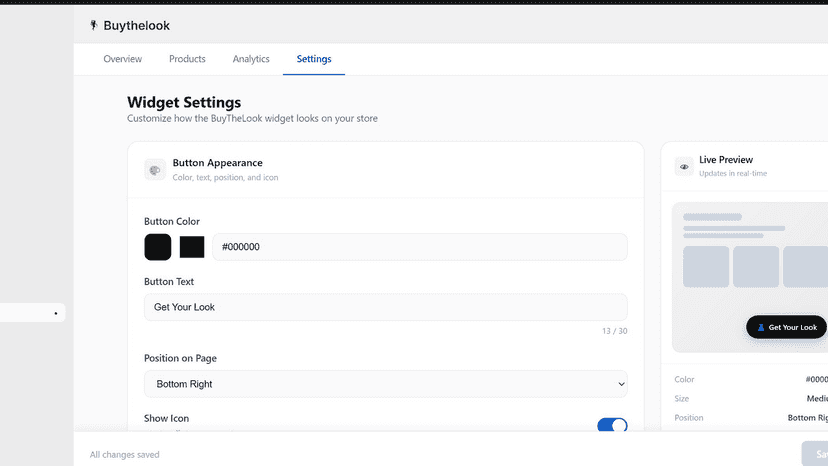Click the 13 / 30 character counter
828x466 pixels.
pos(614,331)
